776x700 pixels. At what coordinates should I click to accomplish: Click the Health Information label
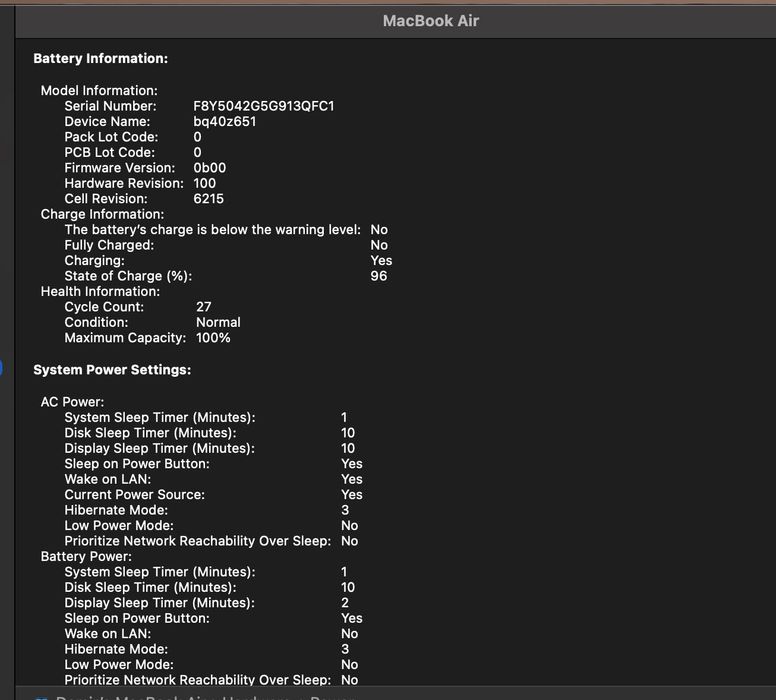pyautogui.click(x=100, y=291)
